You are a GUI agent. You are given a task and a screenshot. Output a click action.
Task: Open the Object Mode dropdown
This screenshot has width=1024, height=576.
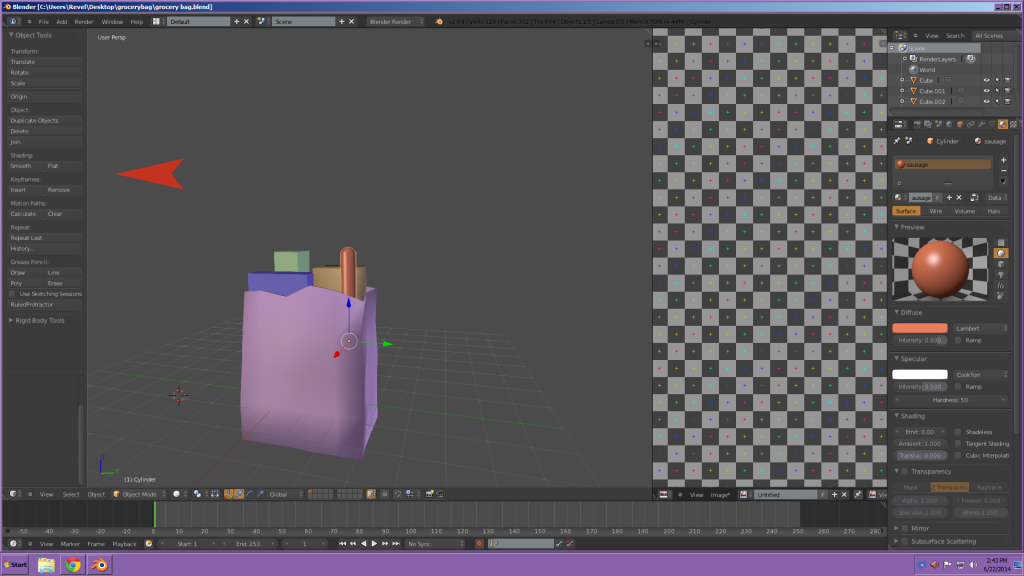point(138,494)
